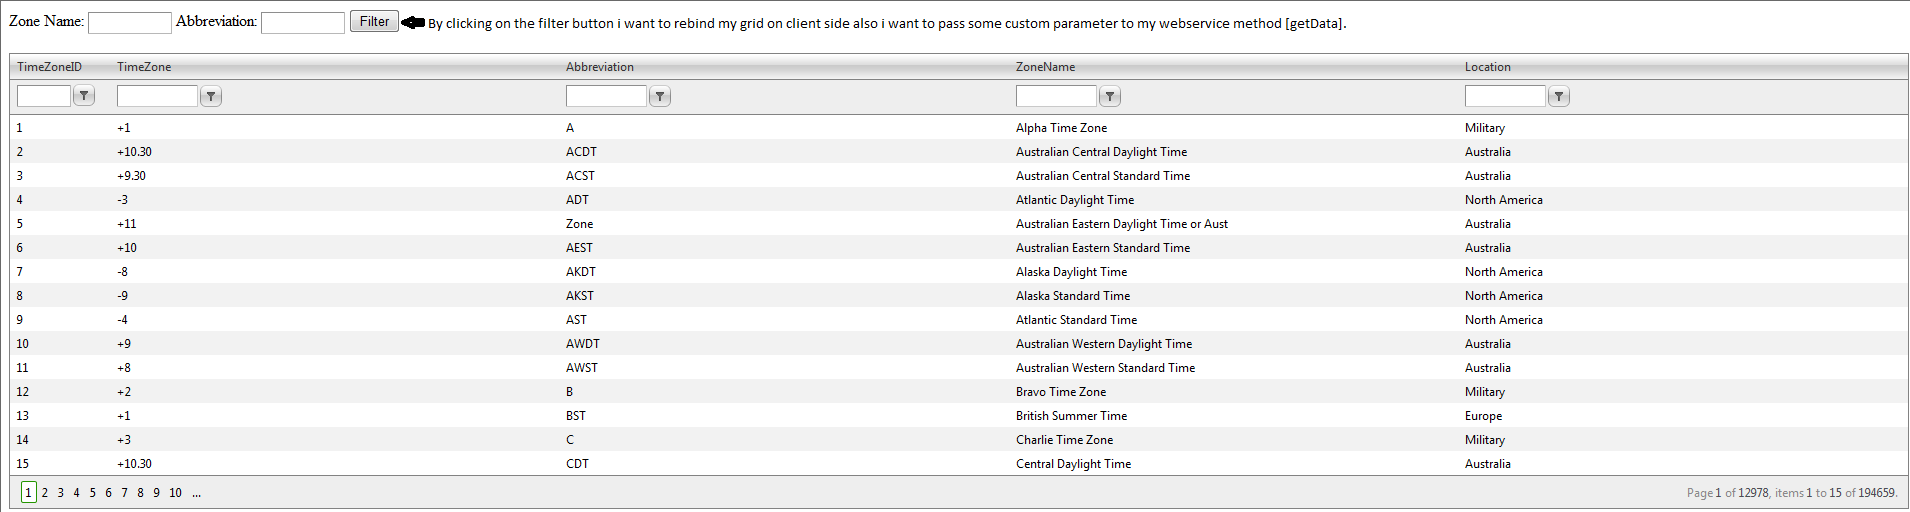Sort by the ZoneName column header
Viewport: 1910px width, 512px height.
(1045, 67)
